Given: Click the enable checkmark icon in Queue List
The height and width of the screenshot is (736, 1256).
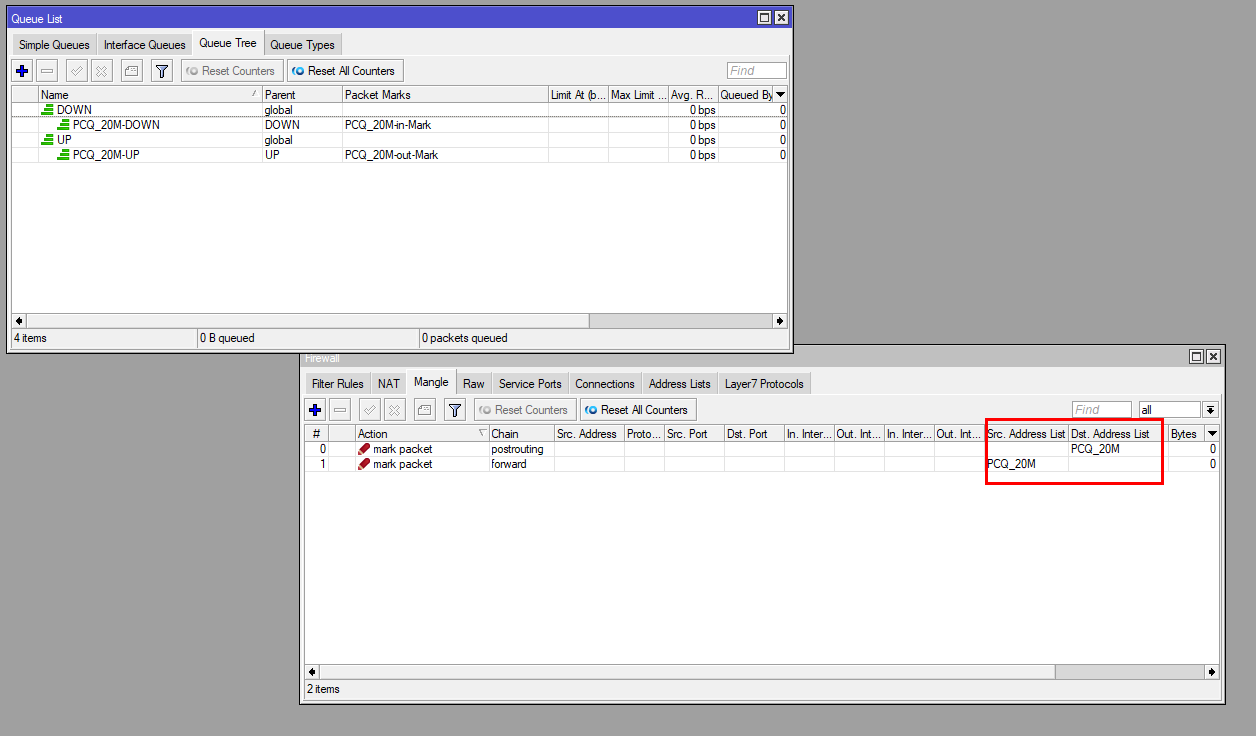Looking at the screenshot, I should pyautogui.click(x=76, y=71).
